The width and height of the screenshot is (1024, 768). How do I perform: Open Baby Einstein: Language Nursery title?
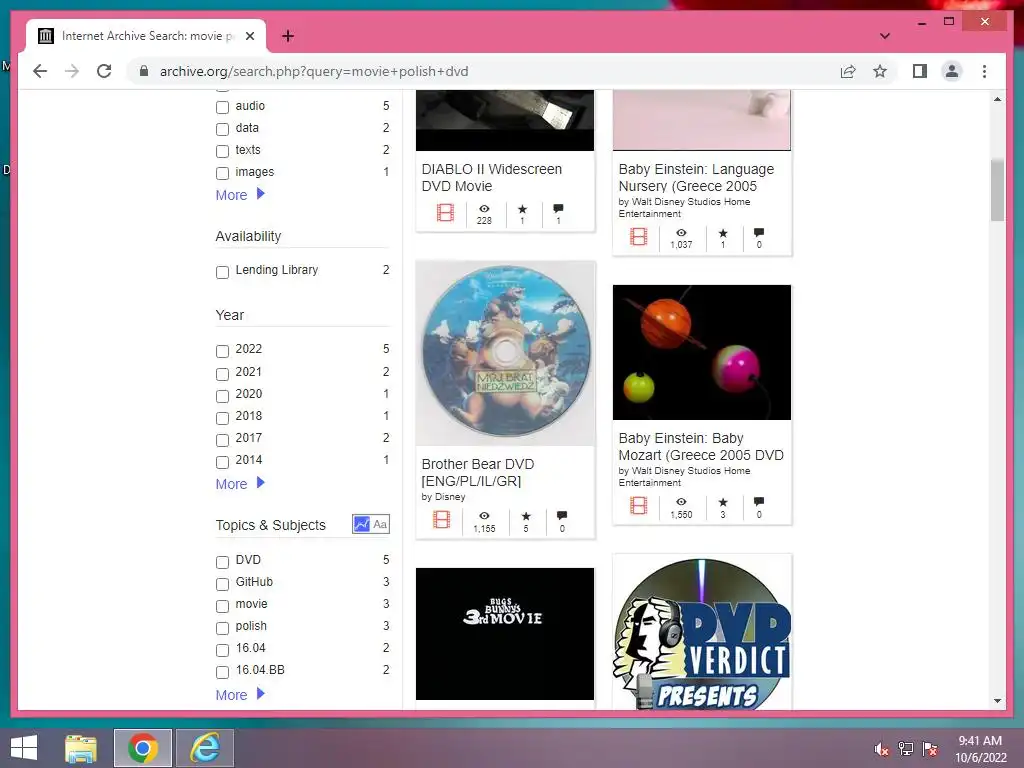[696, 178]
